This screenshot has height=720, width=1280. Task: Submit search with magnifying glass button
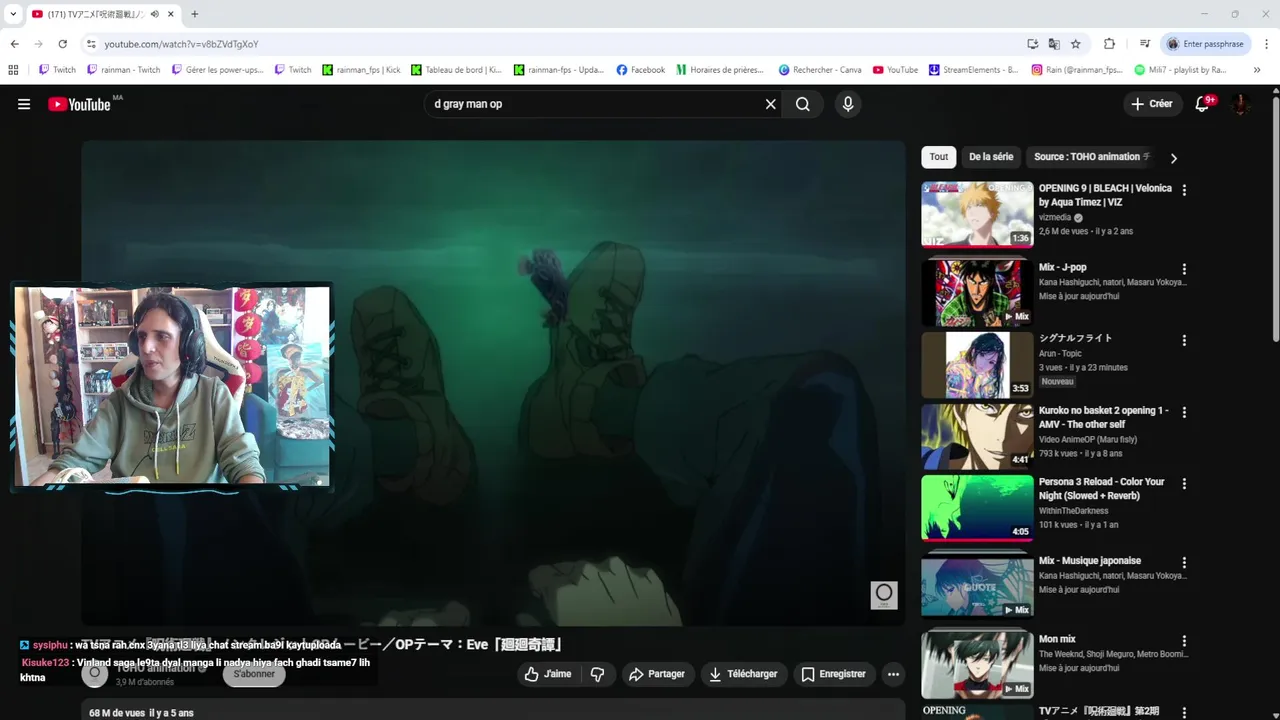pos(803,104)
